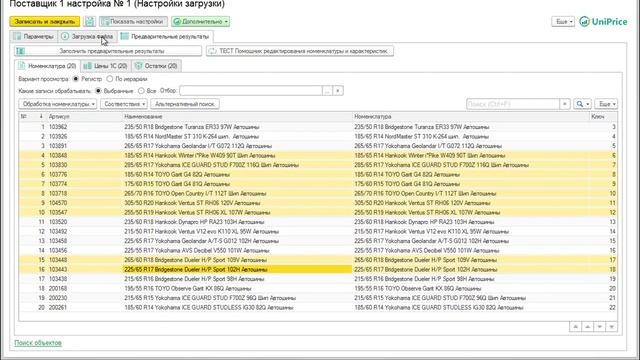Select article 103448 cell
The height and width of the screenshot is (360, 640).
[84, 260]
